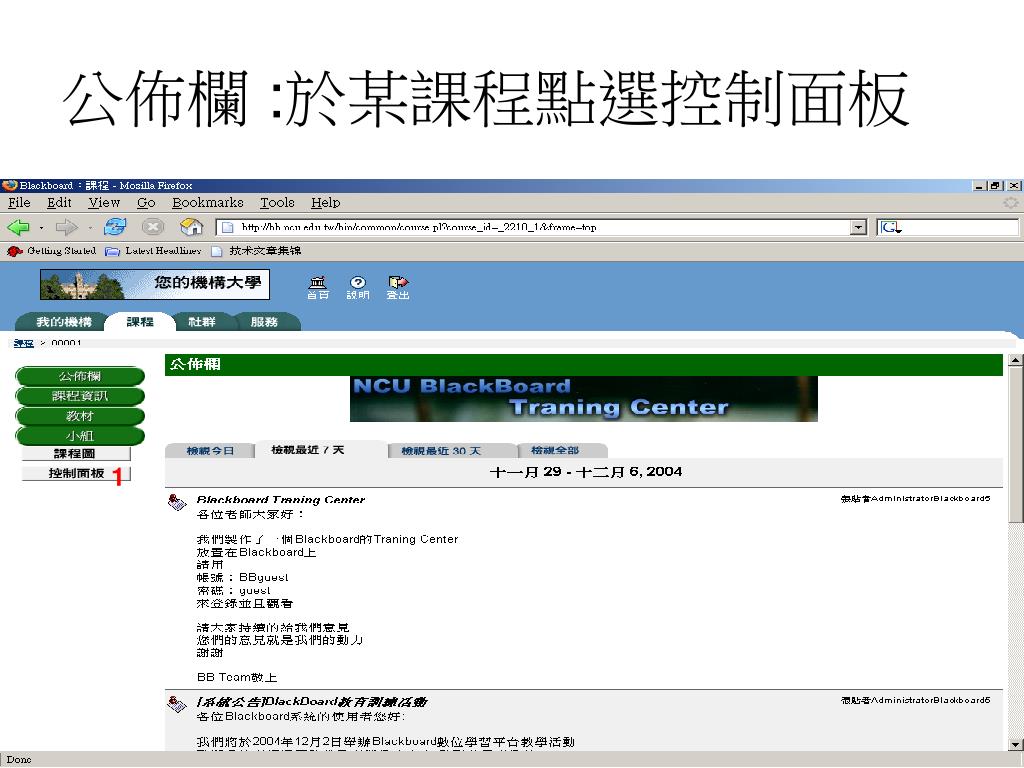Click the Firefox Forward arrow button
This screenshot has width=1024, height=768.
(x=66, y=227)
